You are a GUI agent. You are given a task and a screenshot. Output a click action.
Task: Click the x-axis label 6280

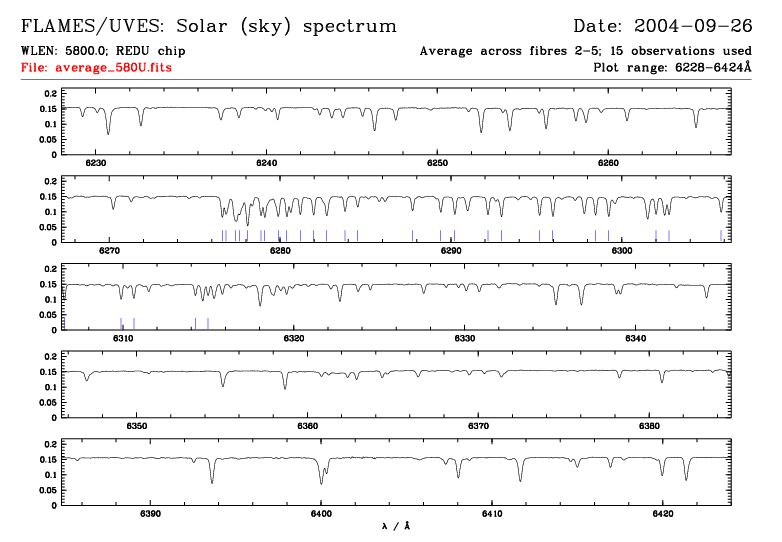click(x=280, y=251)
